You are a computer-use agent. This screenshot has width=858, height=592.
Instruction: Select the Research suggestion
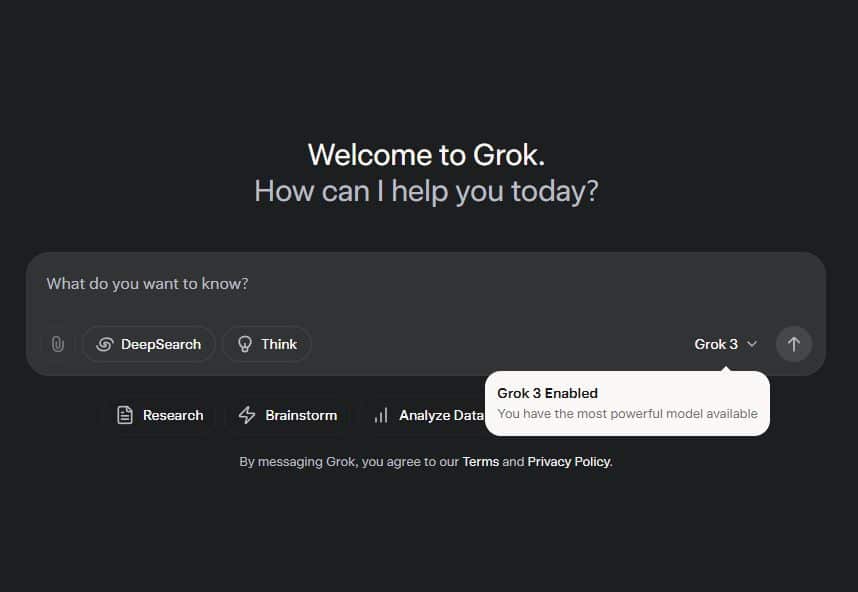160,415
